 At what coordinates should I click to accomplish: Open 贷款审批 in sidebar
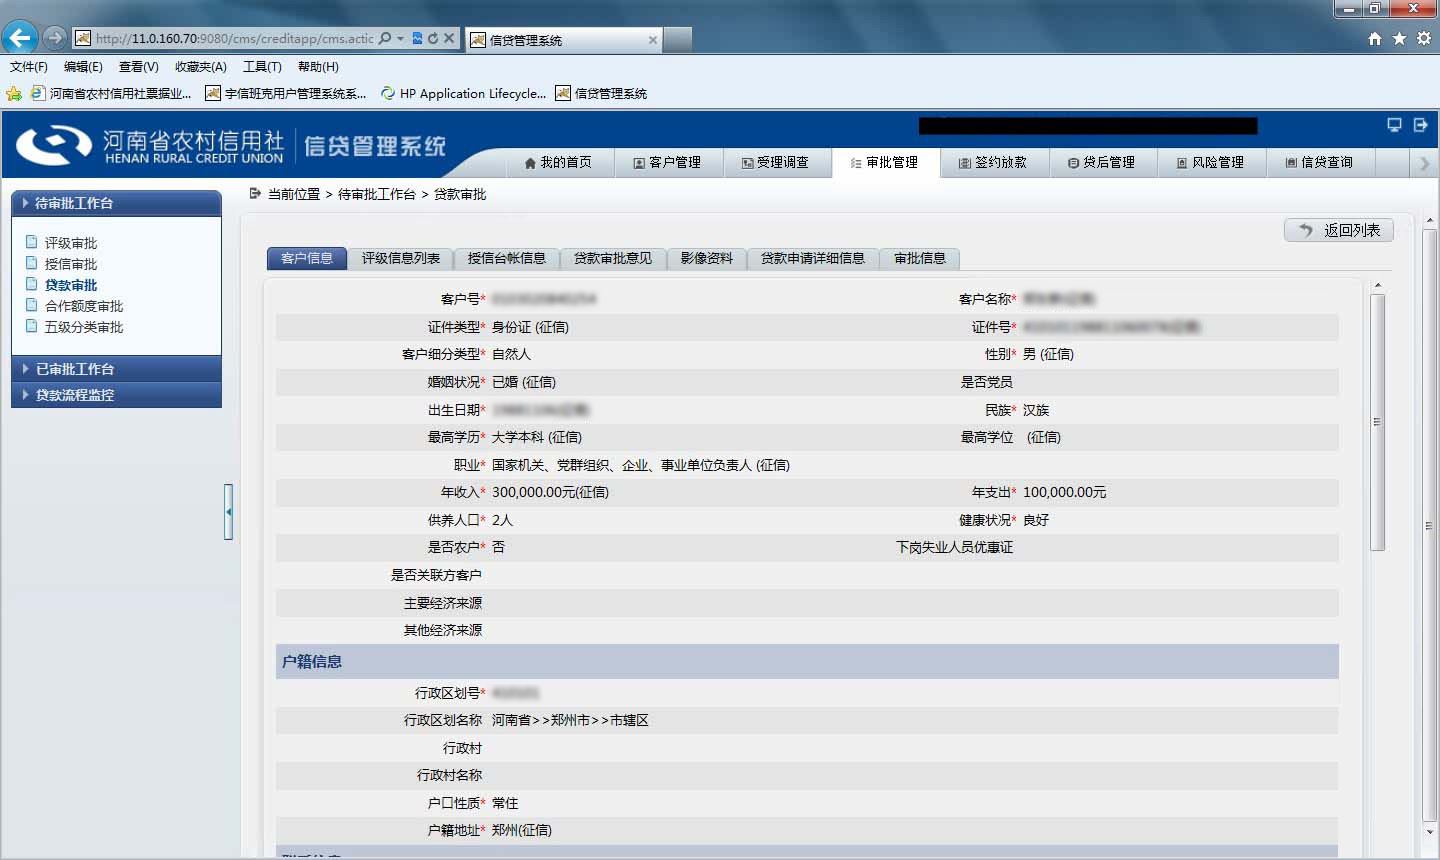pos(70,285)
